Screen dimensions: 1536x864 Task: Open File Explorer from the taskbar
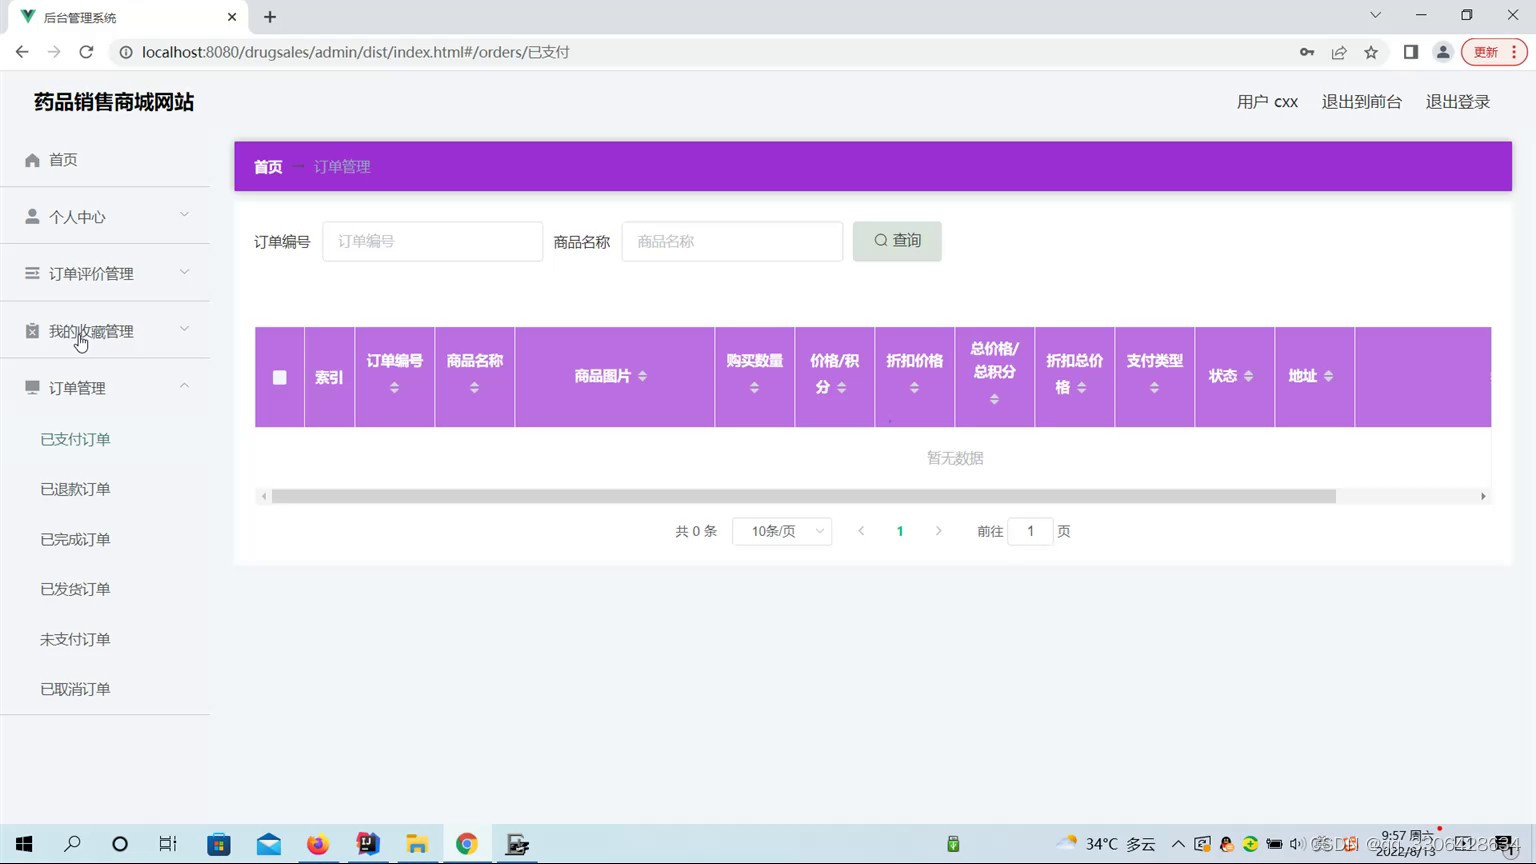click(417, 844)
